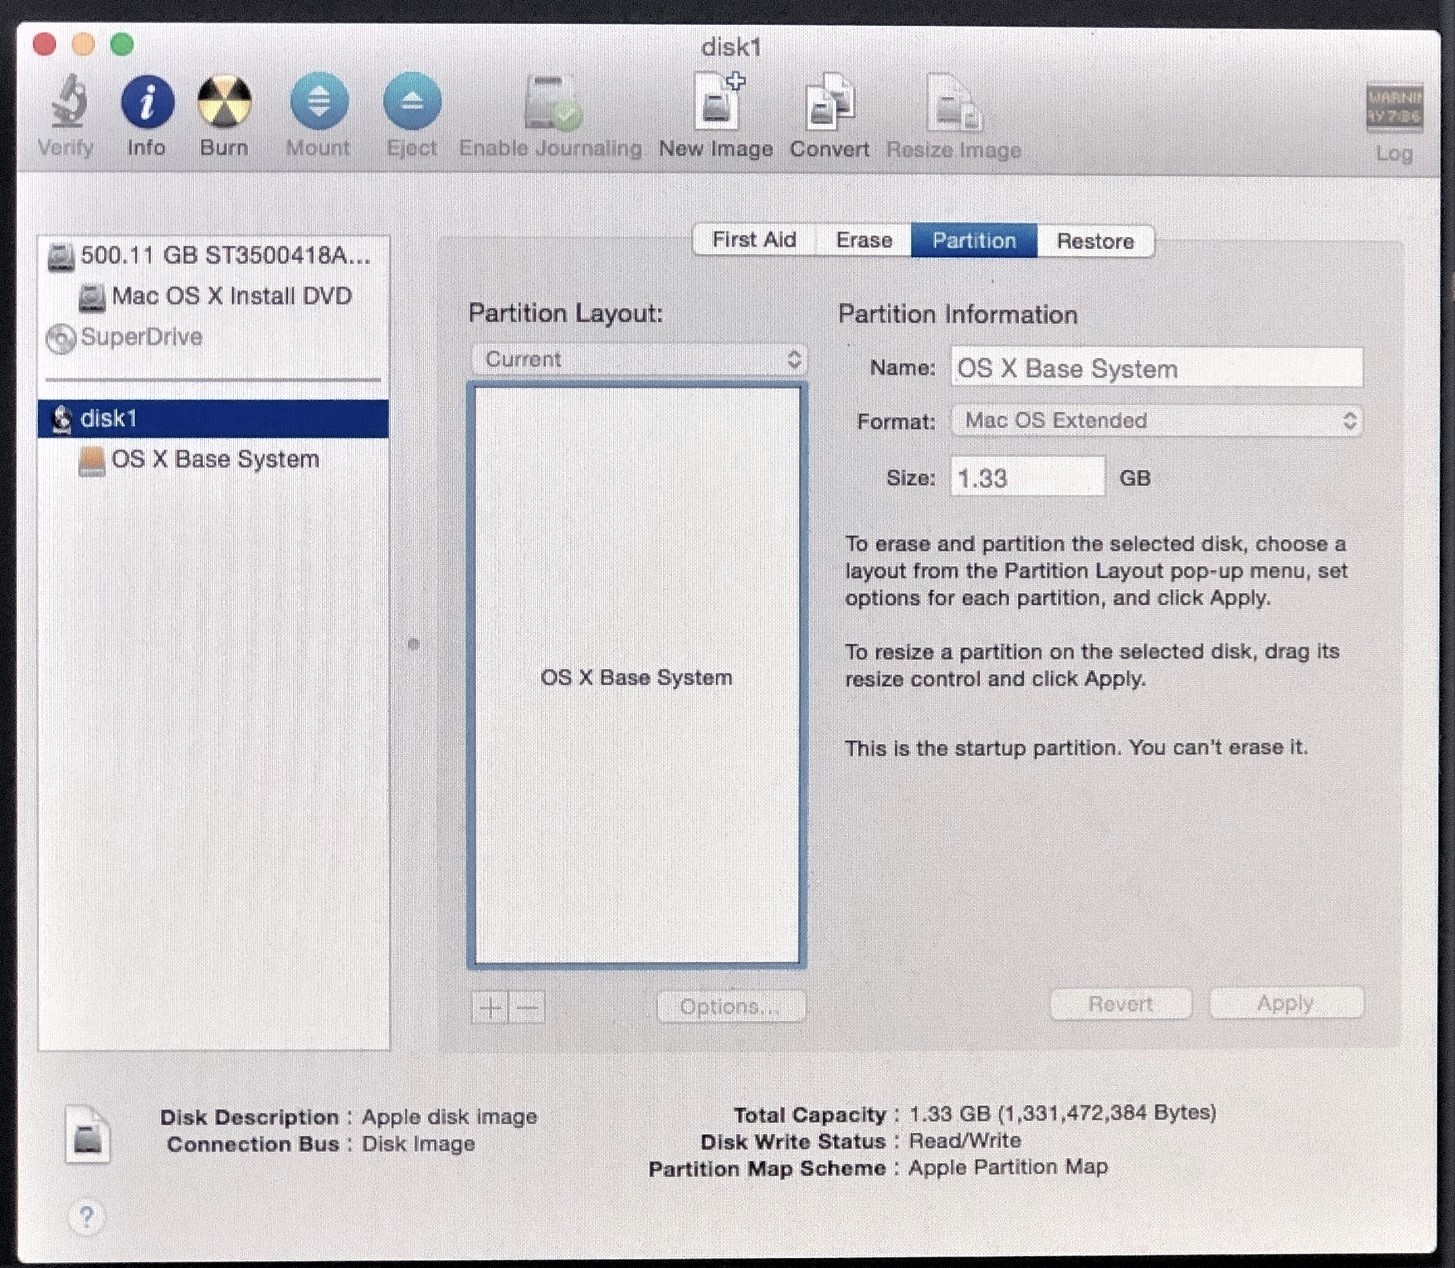Click the 'Partition Information' heading
The height and width of the screenshot is (1268, 1455).
click(958, 314)
